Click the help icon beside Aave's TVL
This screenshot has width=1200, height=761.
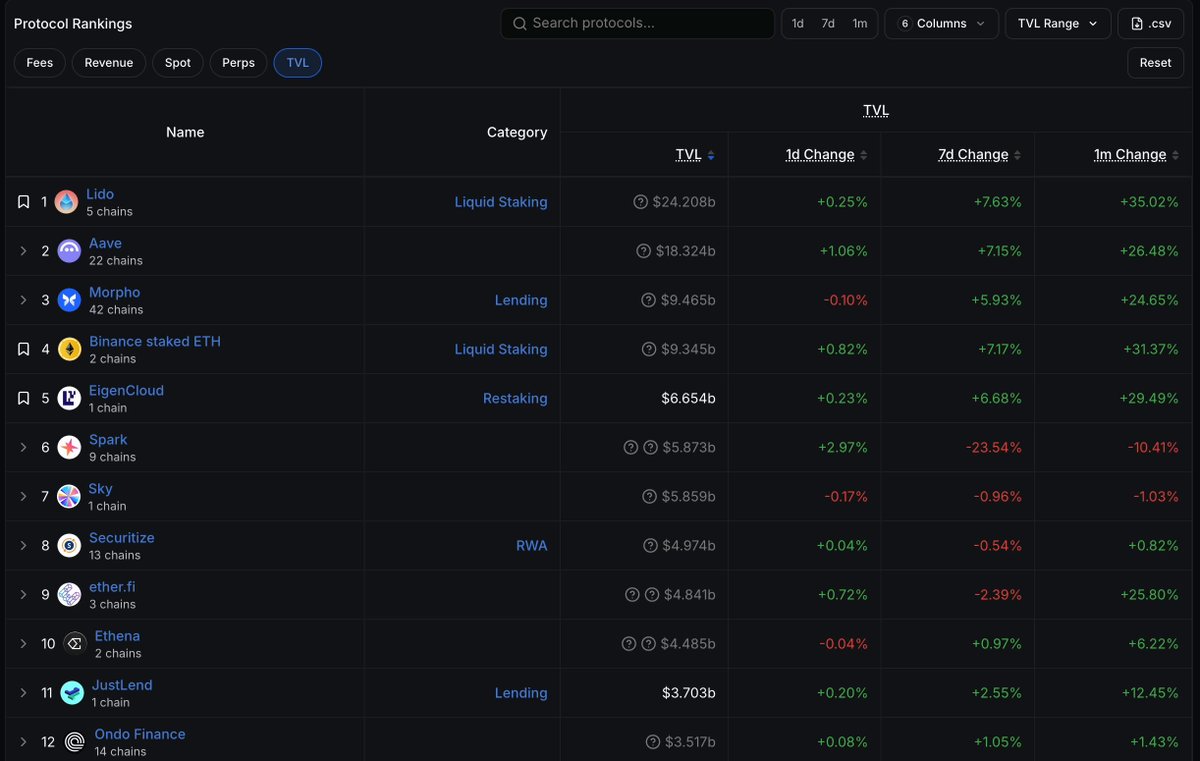(644, 251)
